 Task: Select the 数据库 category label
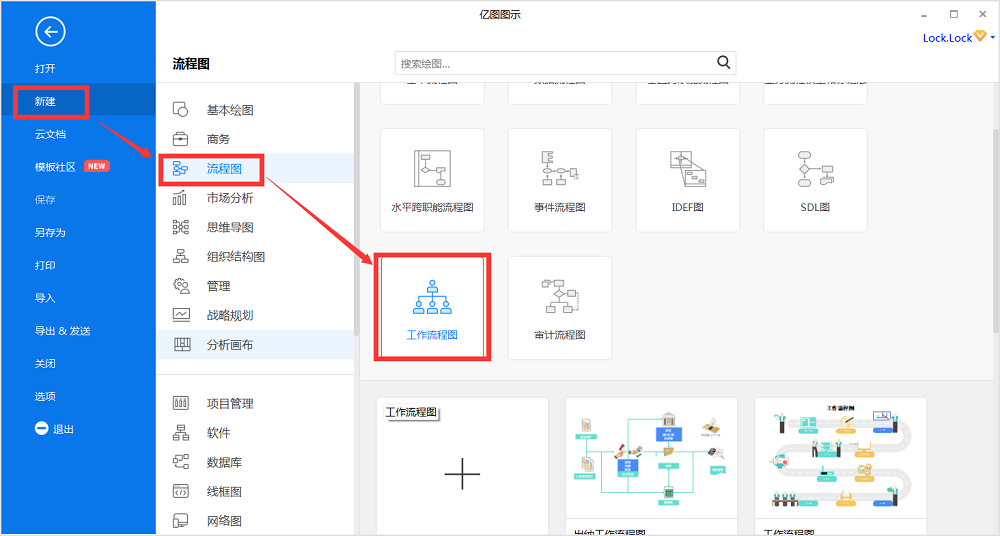coord(224,462)
